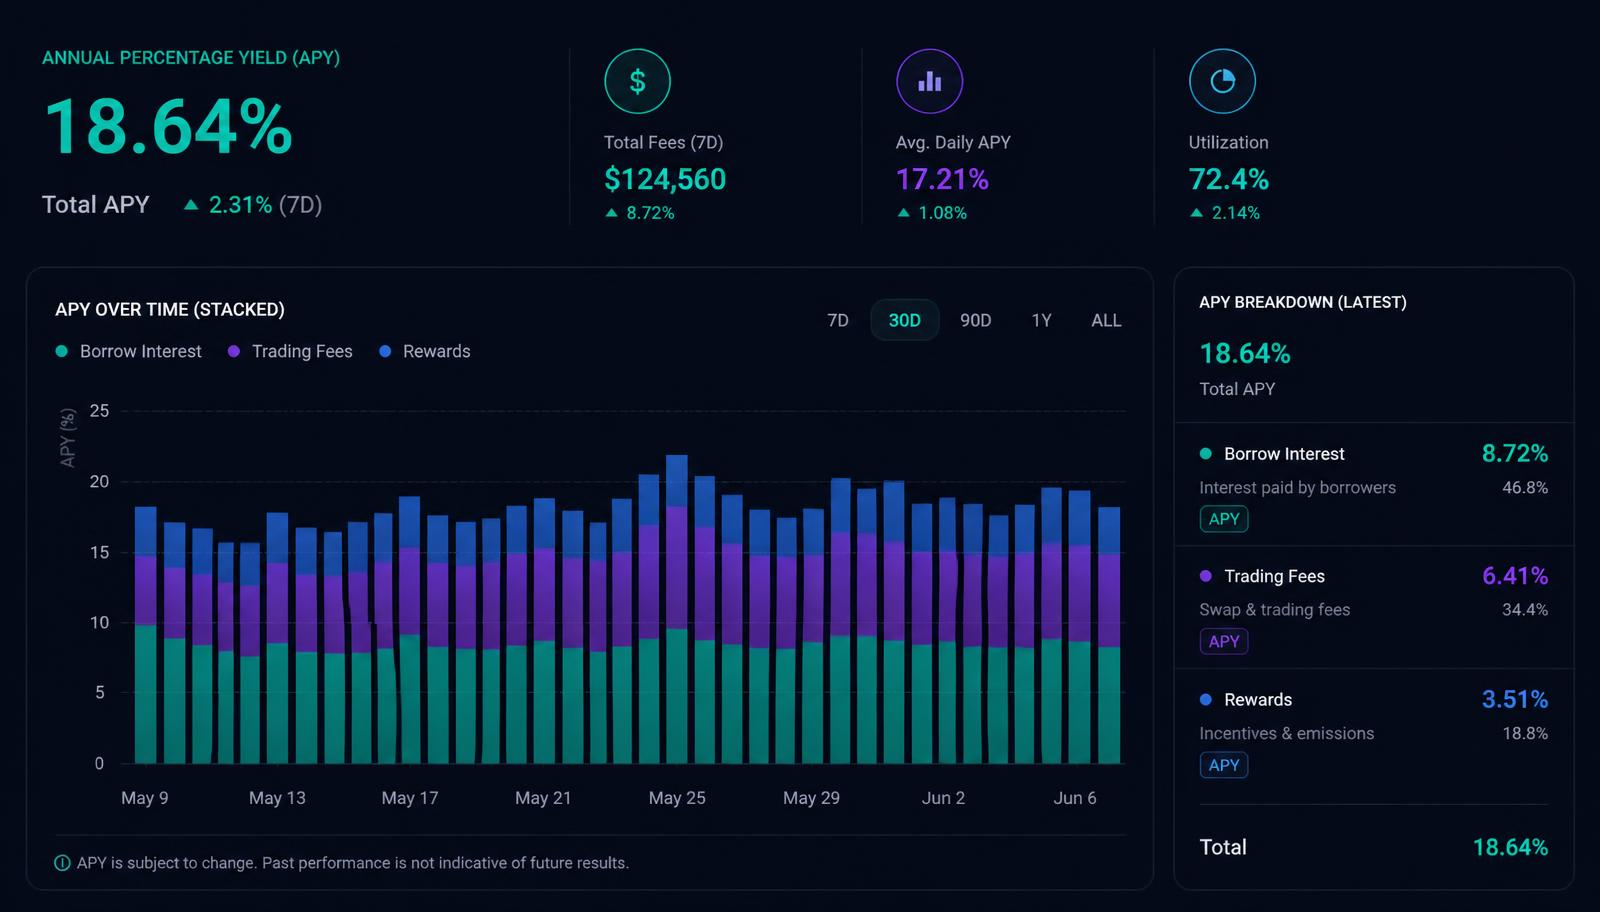Click the blue dot beside Rewards breakdown

(x=1206, y=700)
